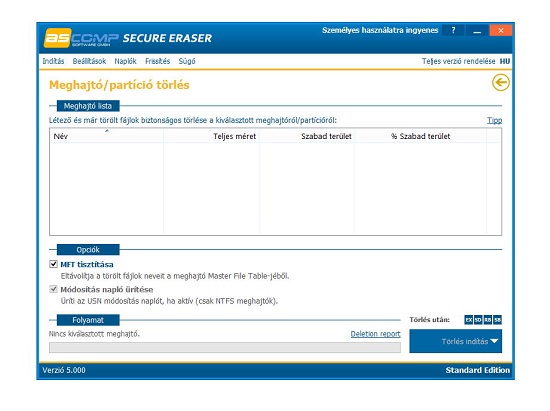This screenshot has height=411, width=550.
Task: Open the Törlés indítás dropdown button
Action: click(x=456, y=341)
